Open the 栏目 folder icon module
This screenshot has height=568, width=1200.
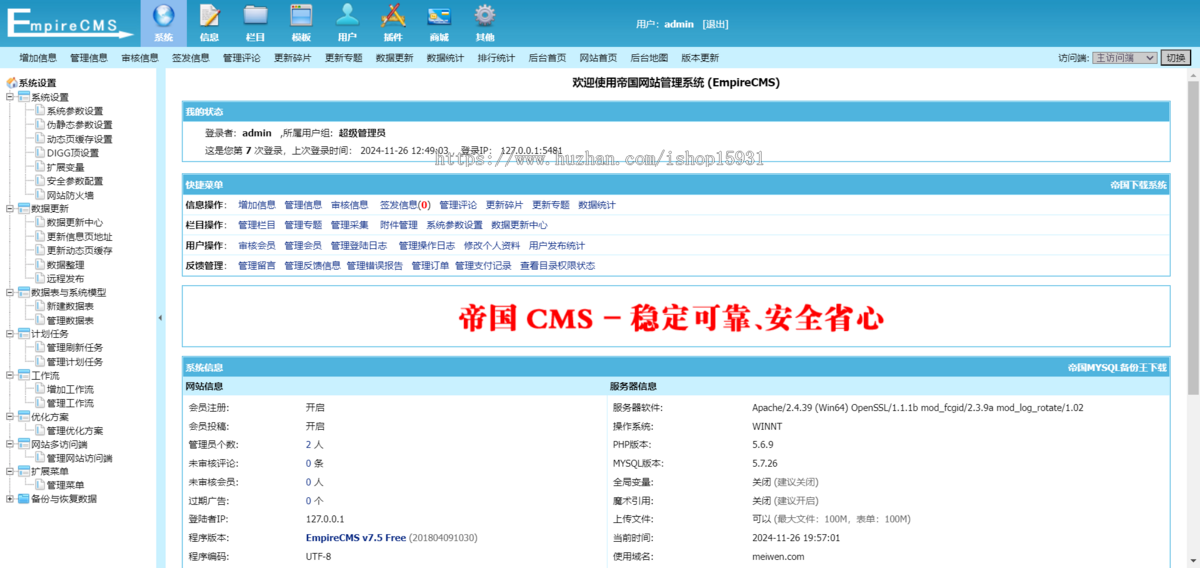(x=255, y=22)
